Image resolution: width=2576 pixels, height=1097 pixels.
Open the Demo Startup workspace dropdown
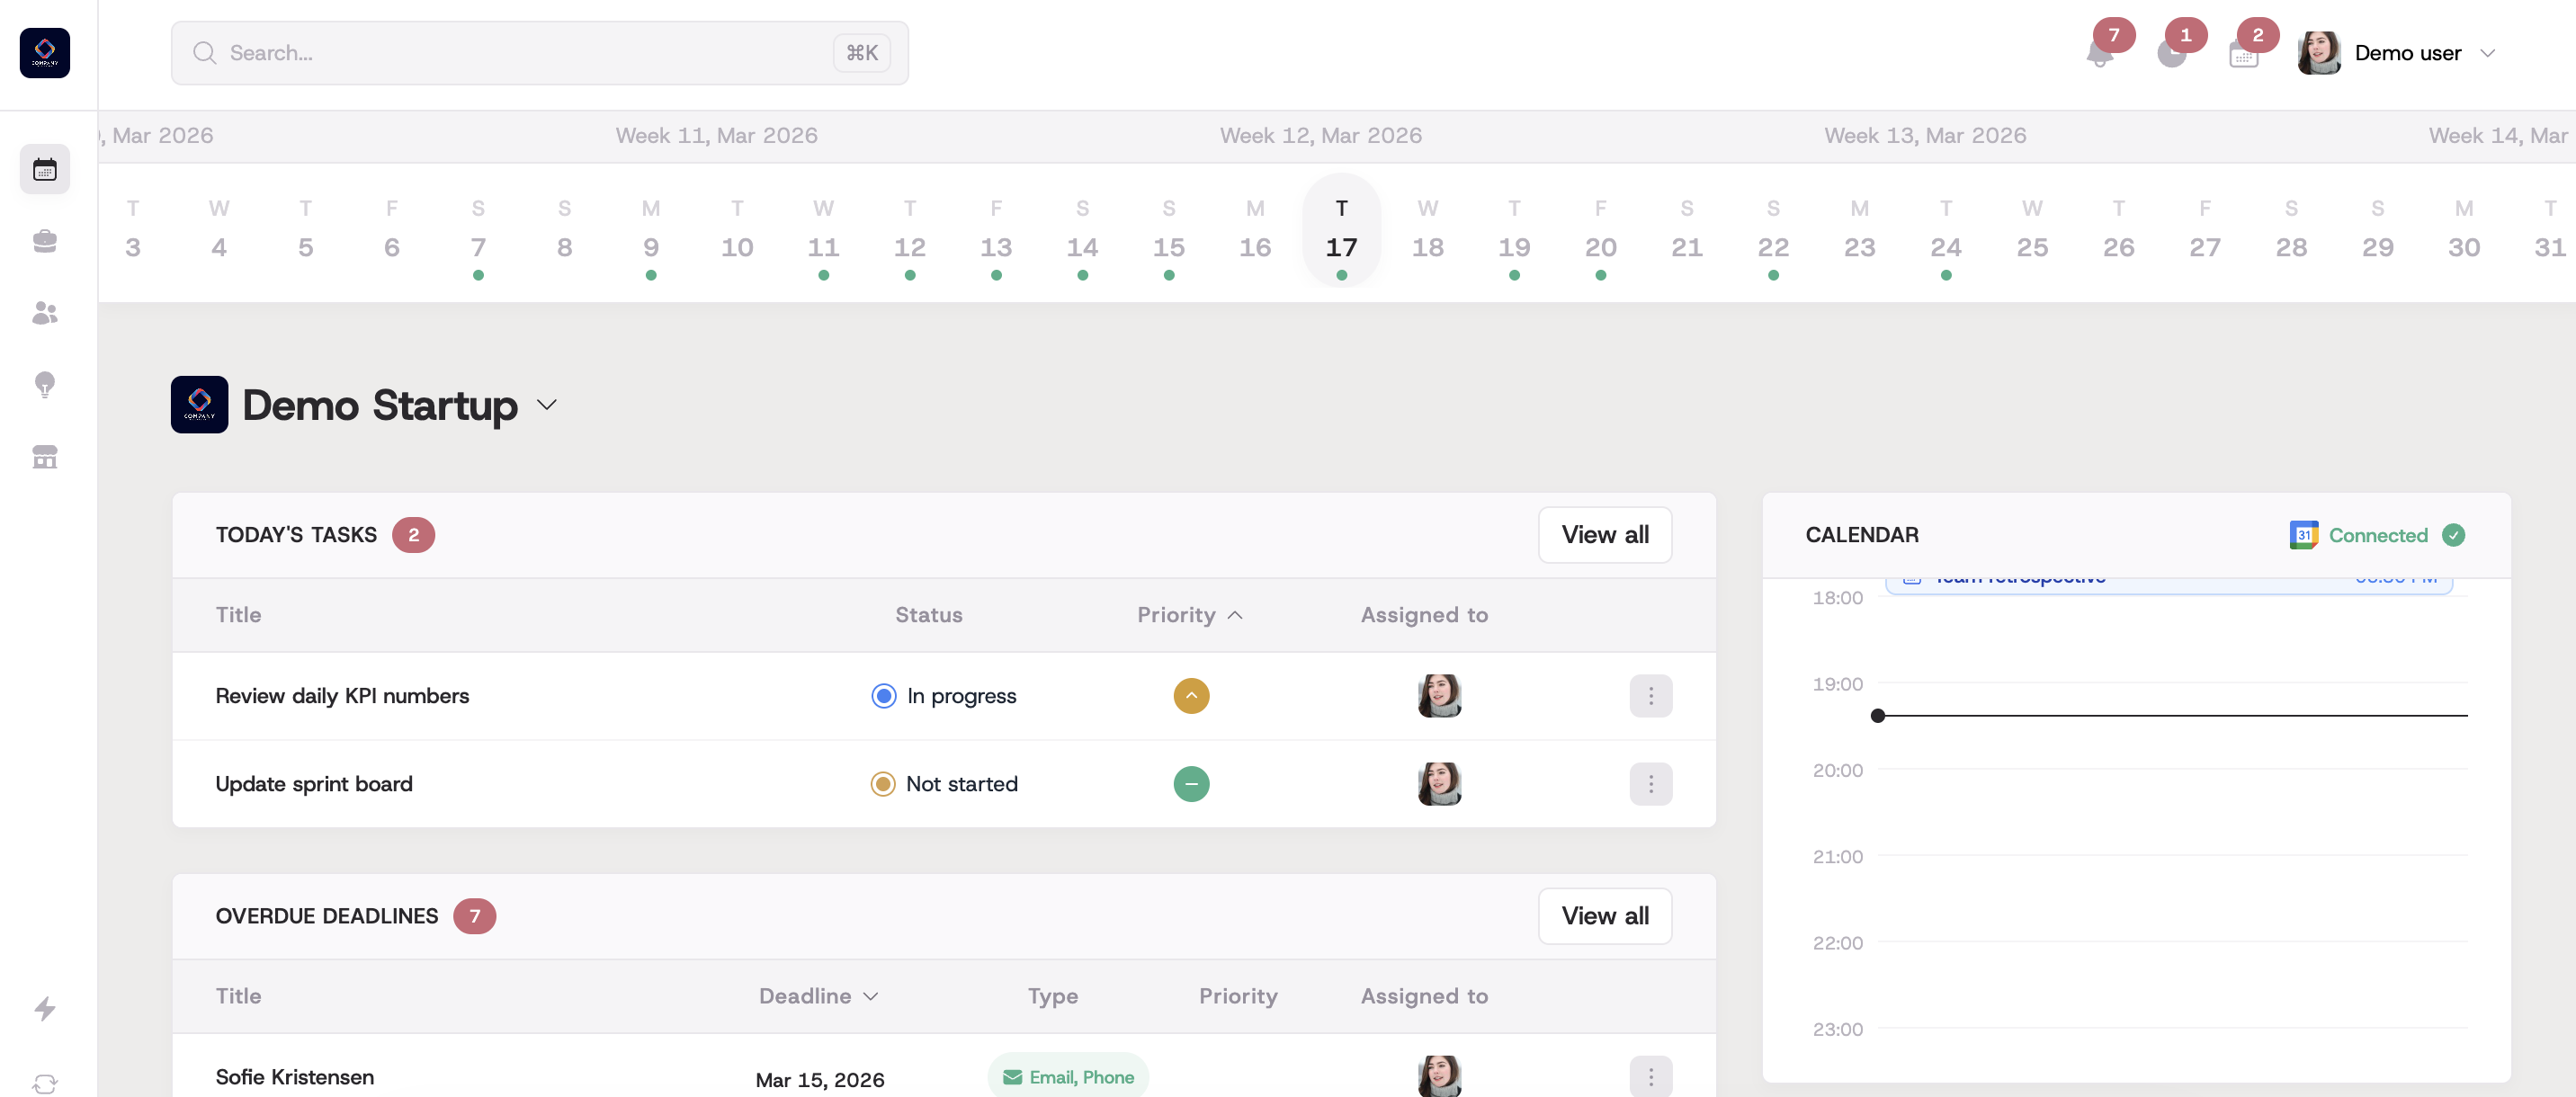[x=546, y=407]
